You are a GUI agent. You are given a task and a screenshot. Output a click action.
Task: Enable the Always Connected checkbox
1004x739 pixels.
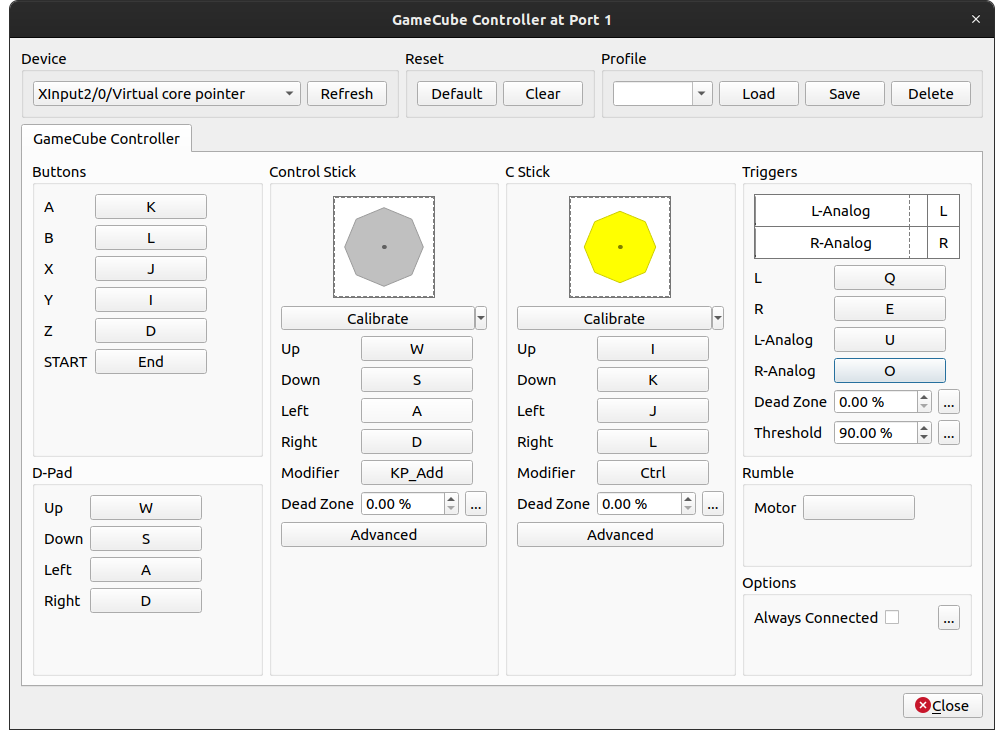(x=892, y=618)
